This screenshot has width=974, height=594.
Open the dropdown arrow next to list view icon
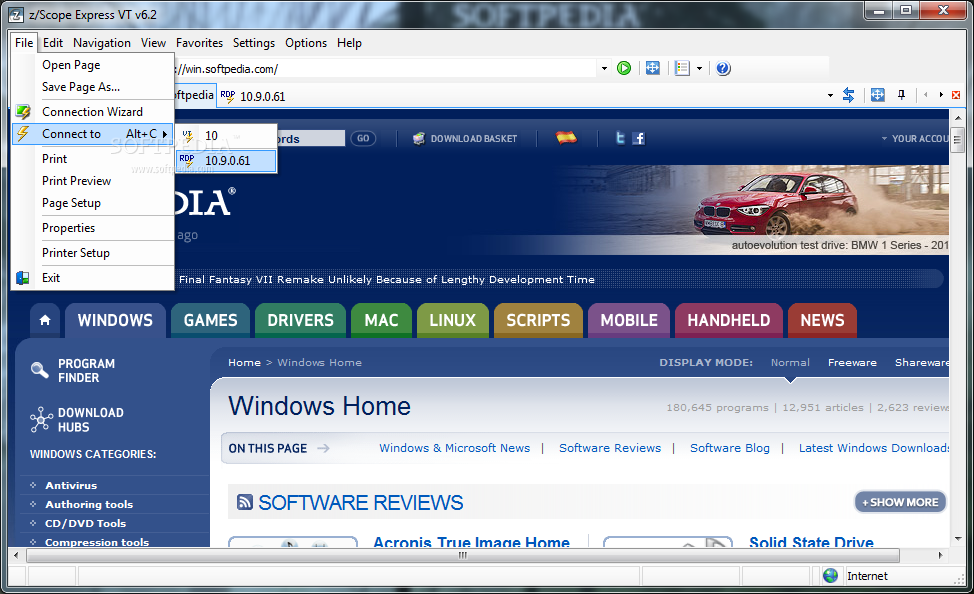point(699,68)
